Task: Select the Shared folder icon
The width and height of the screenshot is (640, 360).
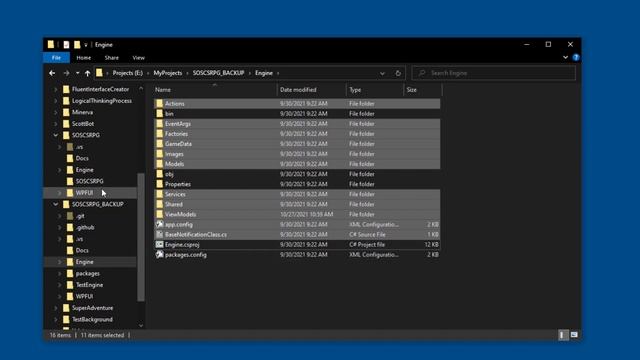Action: (159, 204)
